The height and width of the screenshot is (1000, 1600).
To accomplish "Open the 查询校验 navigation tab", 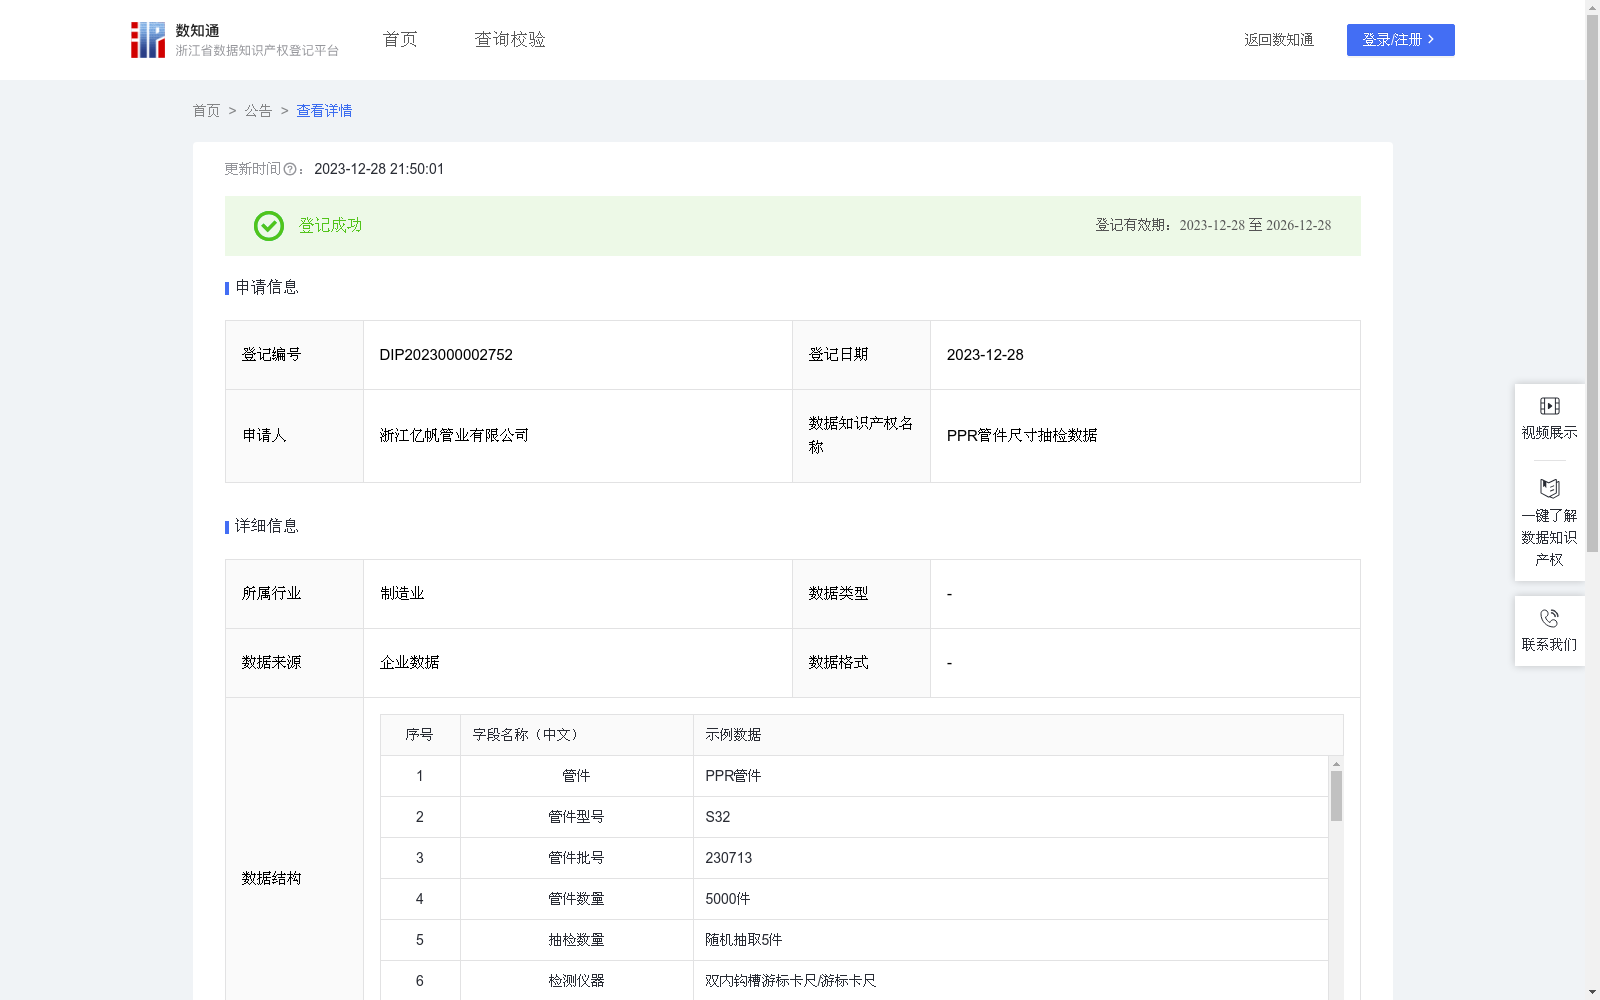I will pos(510,40).
